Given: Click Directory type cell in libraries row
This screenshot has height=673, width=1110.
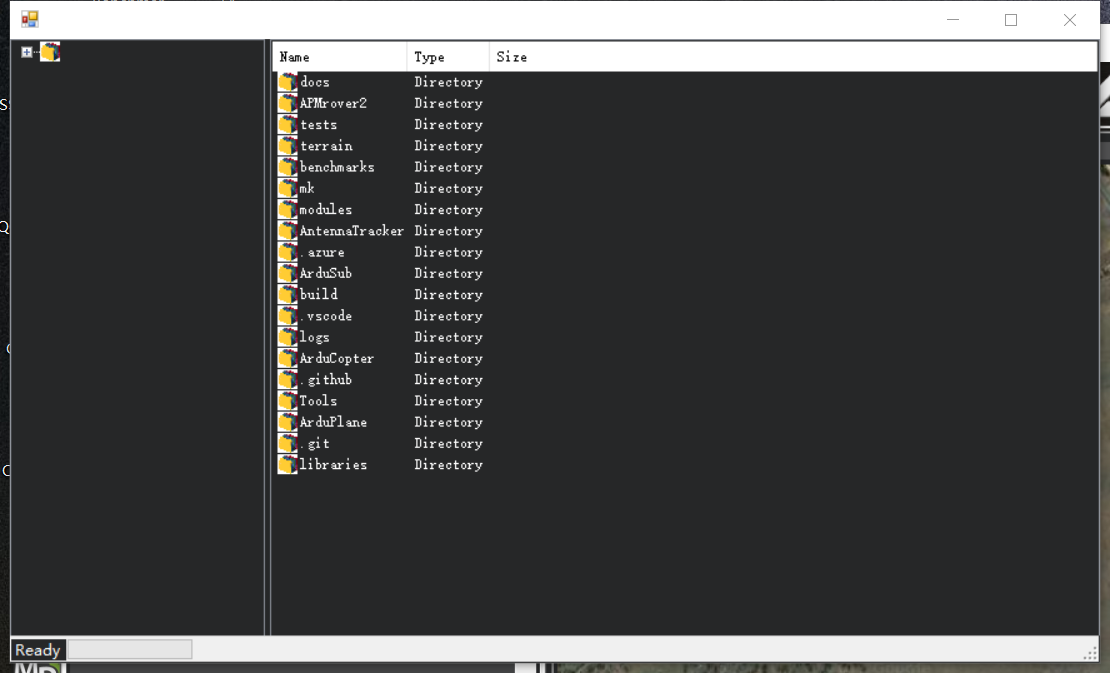Looking at the screenshot, I should (x=449, y=464).
